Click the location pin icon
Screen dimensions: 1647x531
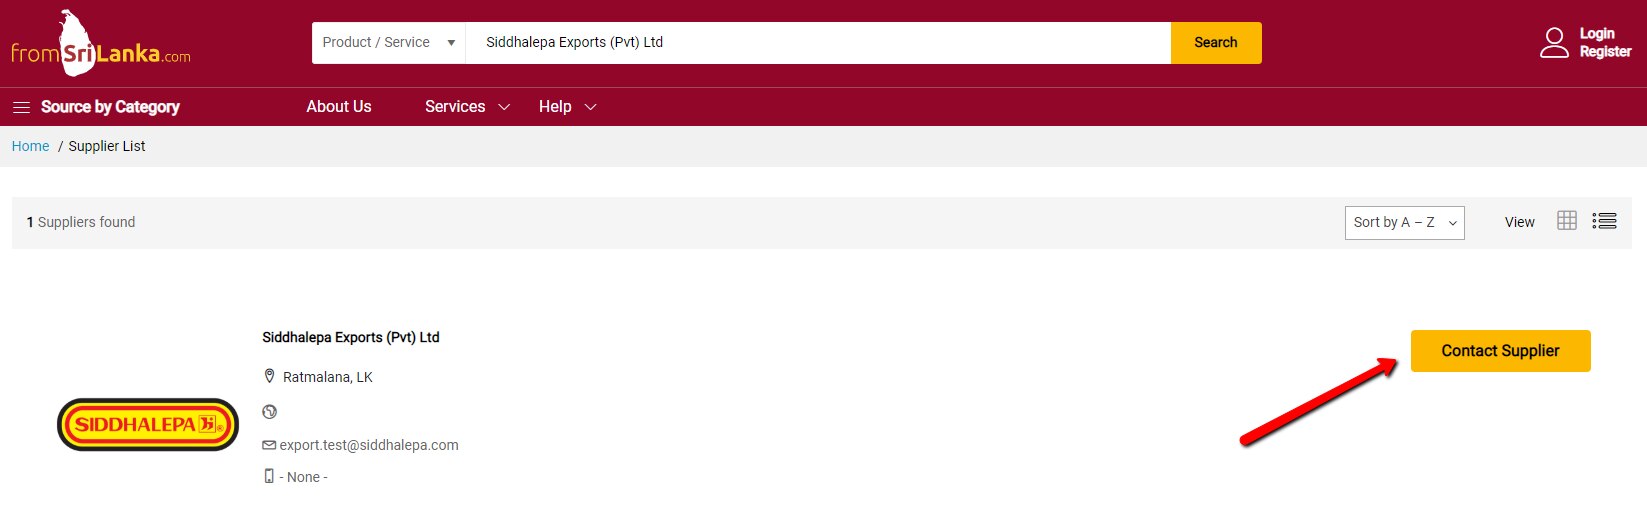269,376
